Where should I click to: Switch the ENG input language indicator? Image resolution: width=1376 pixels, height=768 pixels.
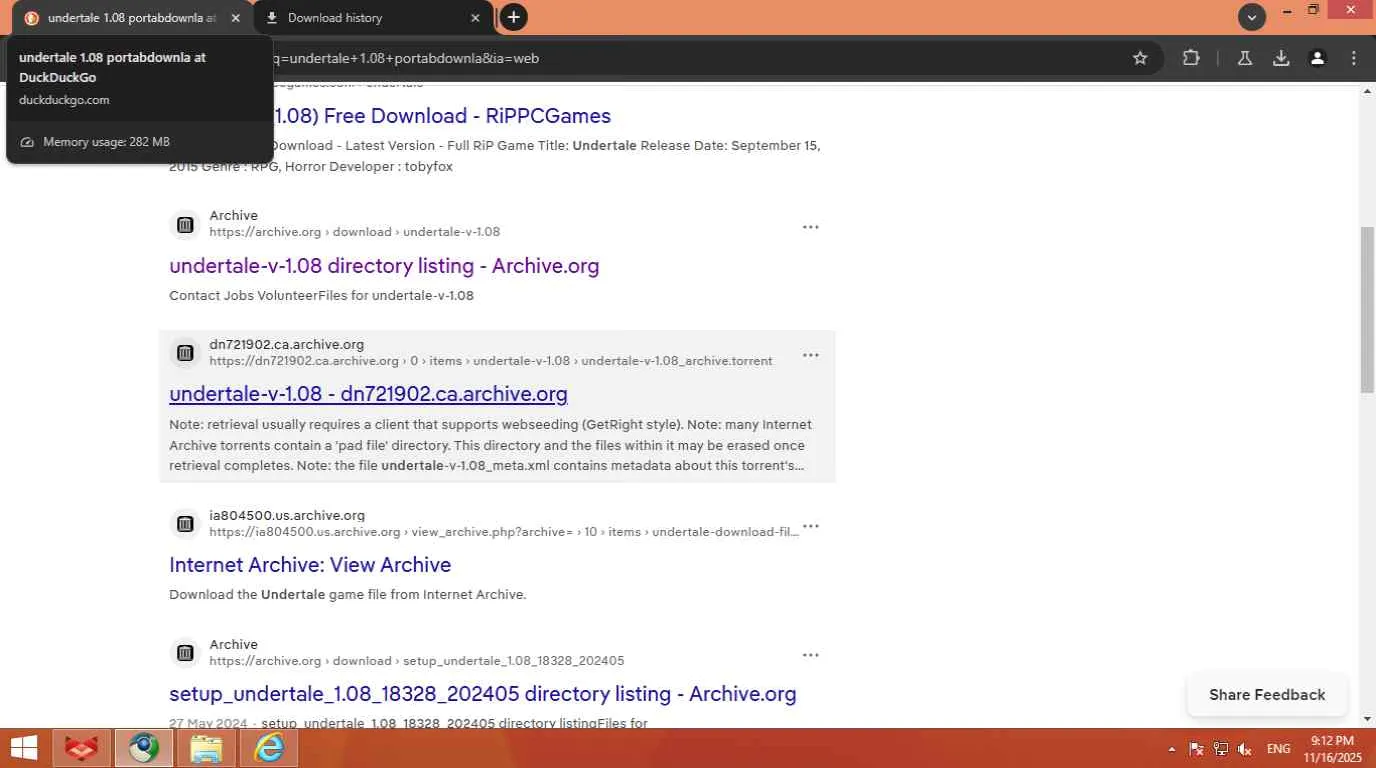point(1278,749)
